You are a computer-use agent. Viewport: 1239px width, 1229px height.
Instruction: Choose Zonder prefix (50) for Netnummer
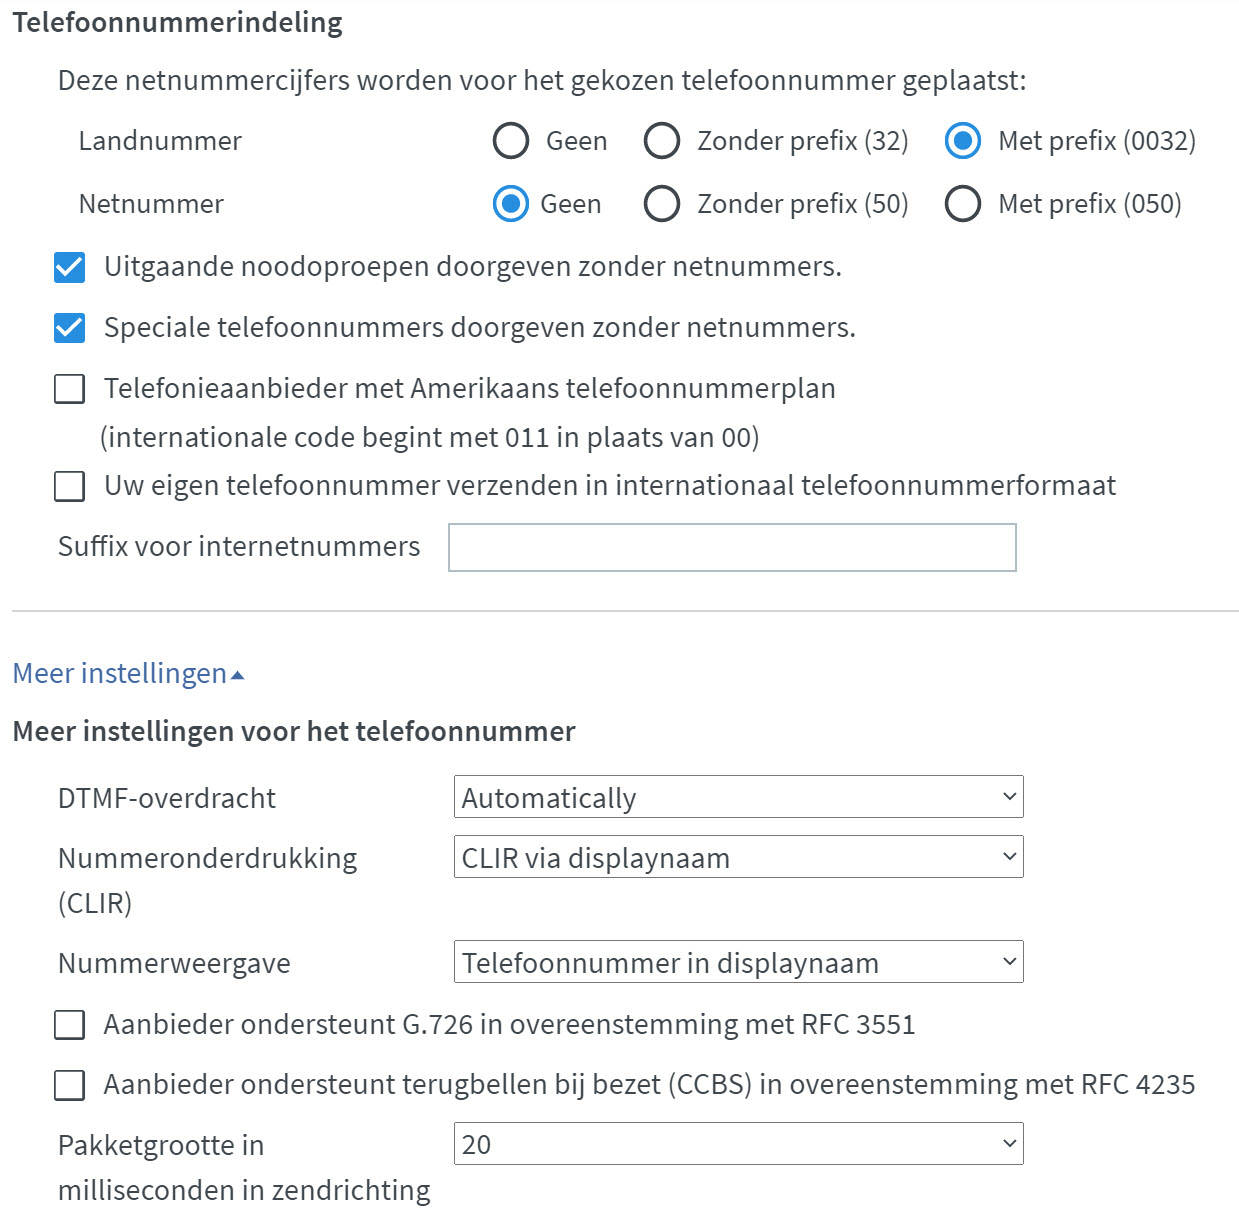(662, 204)
